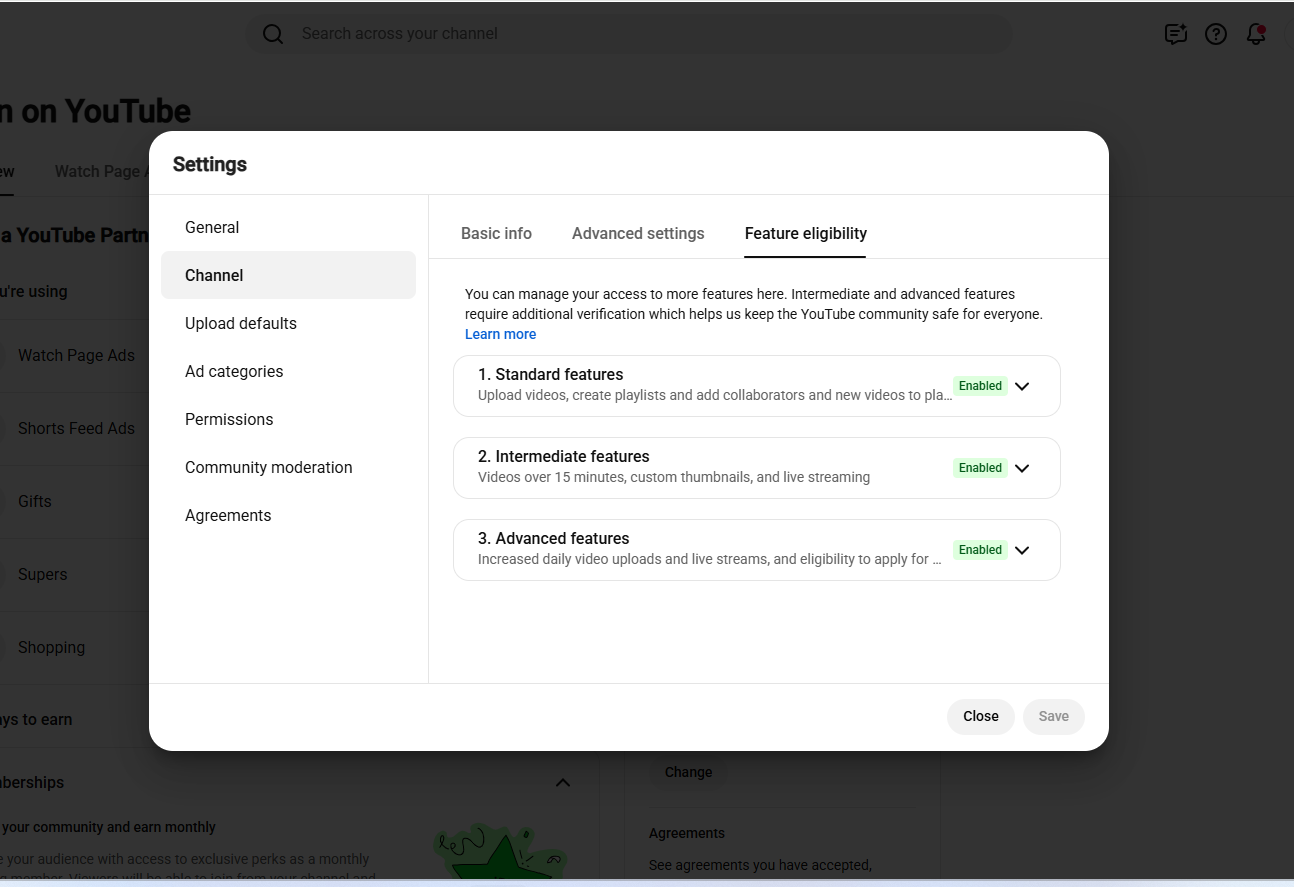Expand the Advanced features chevron

tap(1022, 550)
